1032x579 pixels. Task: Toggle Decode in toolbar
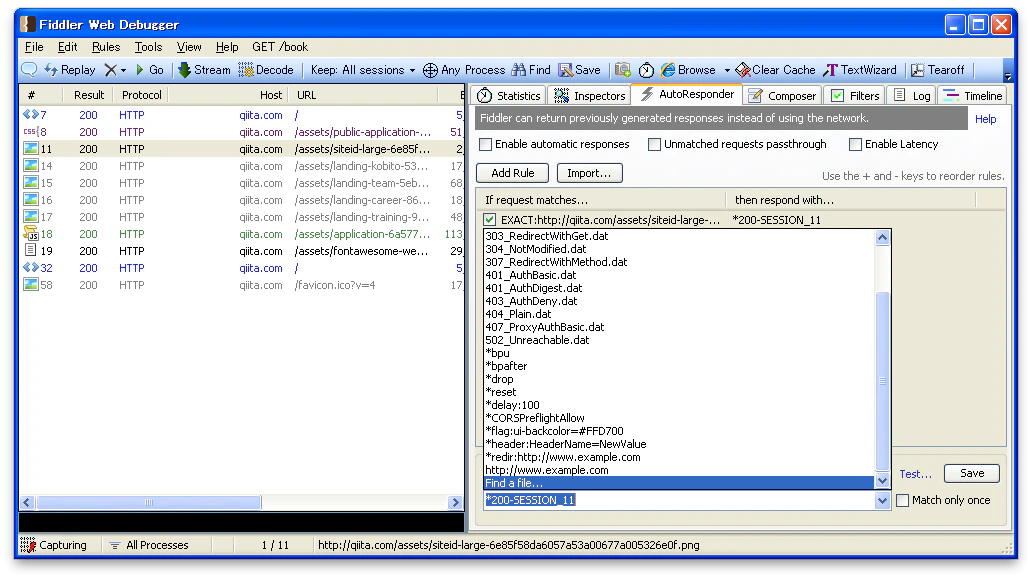coord(266,70)
